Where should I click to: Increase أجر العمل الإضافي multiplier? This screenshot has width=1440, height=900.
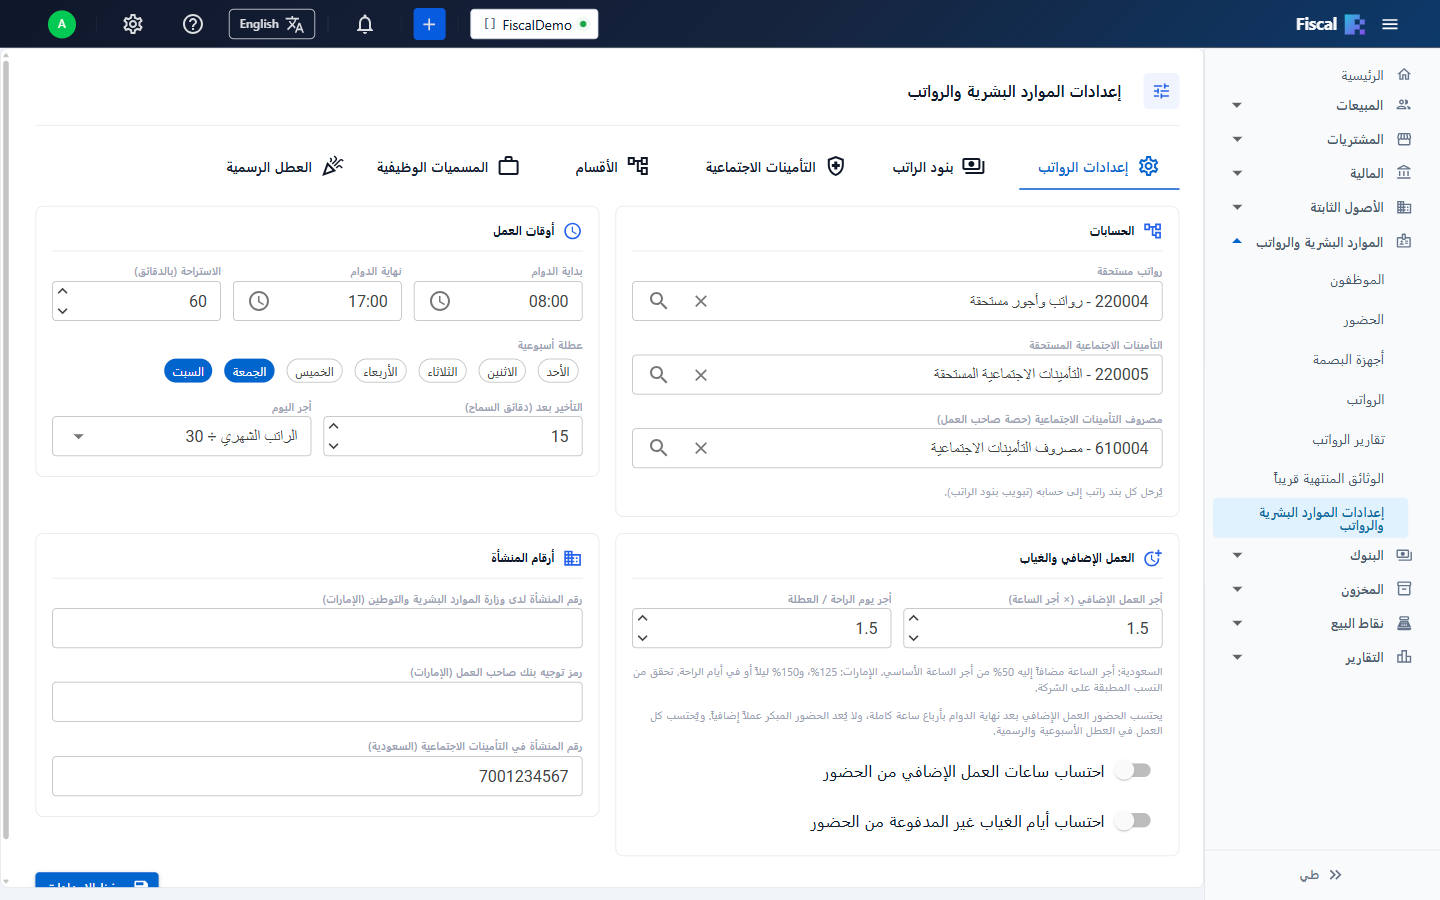click(x=914, y=618)
